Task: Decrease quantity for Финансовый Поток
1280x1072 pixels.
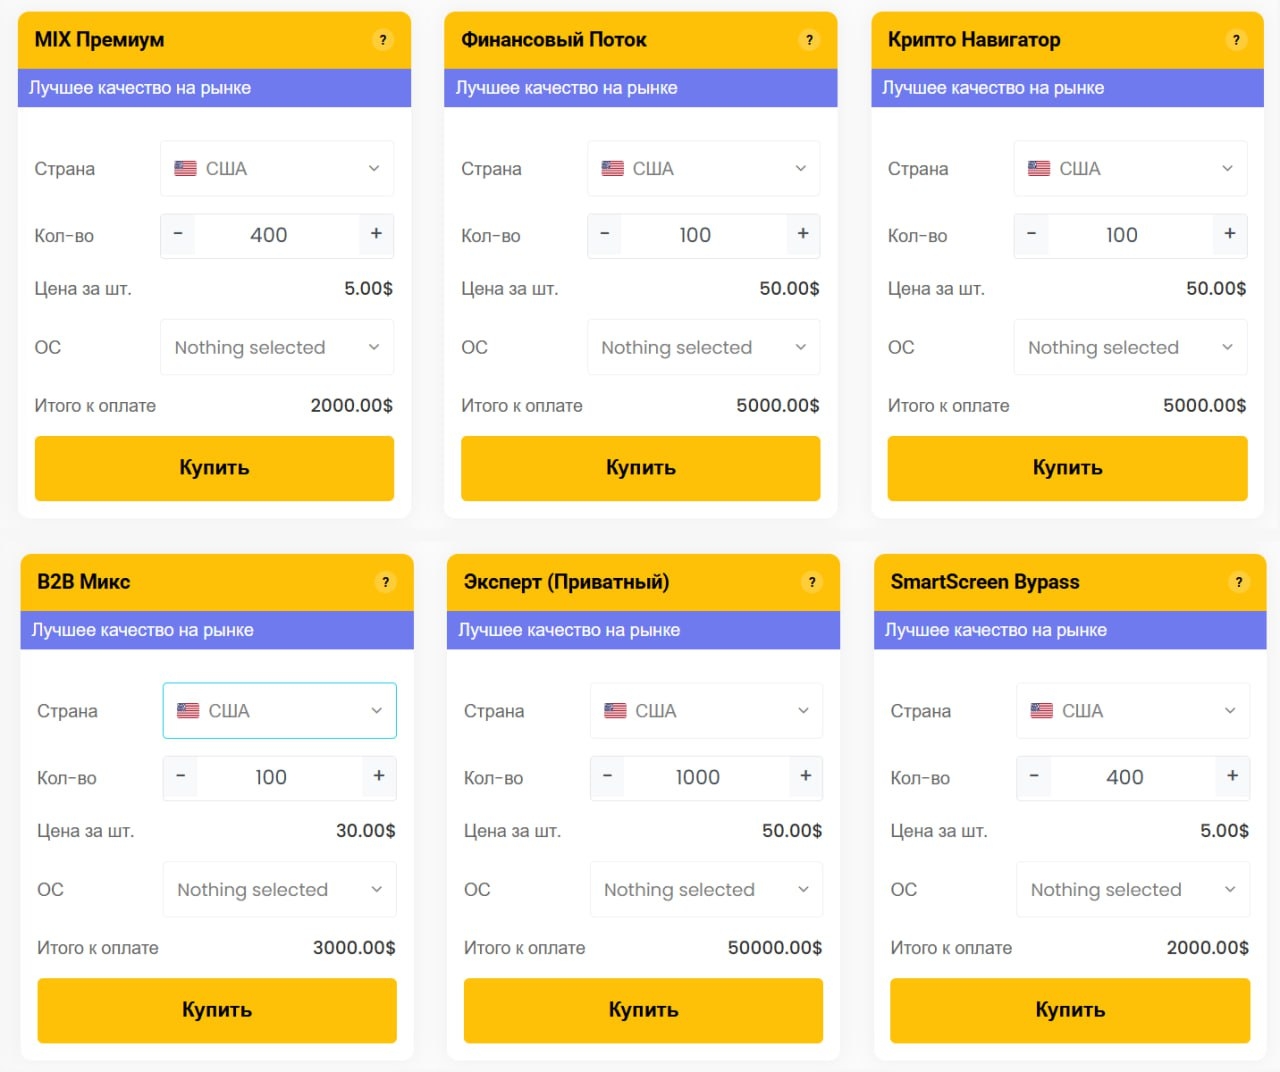Action: pyautogui.click(x=604, y=234)
